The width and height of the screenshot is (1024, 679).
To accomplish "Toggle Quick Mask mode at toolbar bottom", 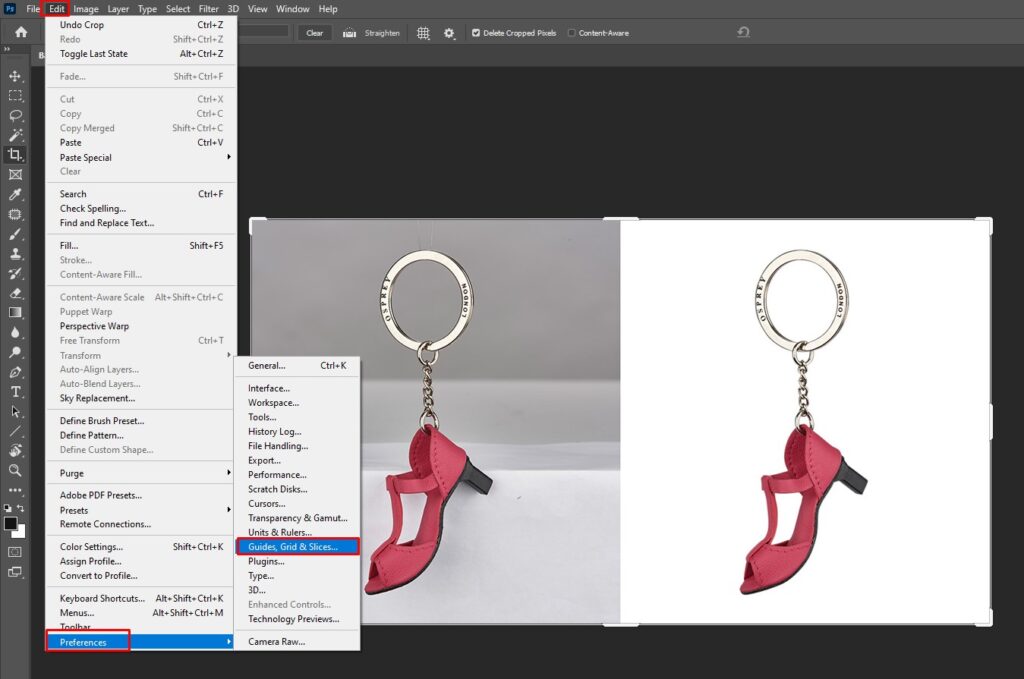I will 15,551.
